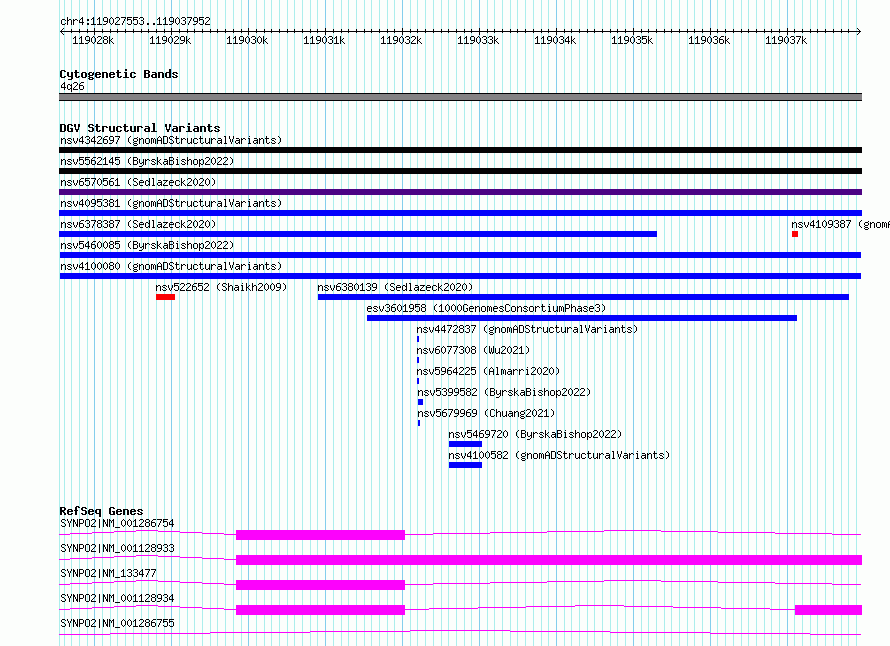Click the nsv4100080 gnomAD variant label

coord(171,266)
